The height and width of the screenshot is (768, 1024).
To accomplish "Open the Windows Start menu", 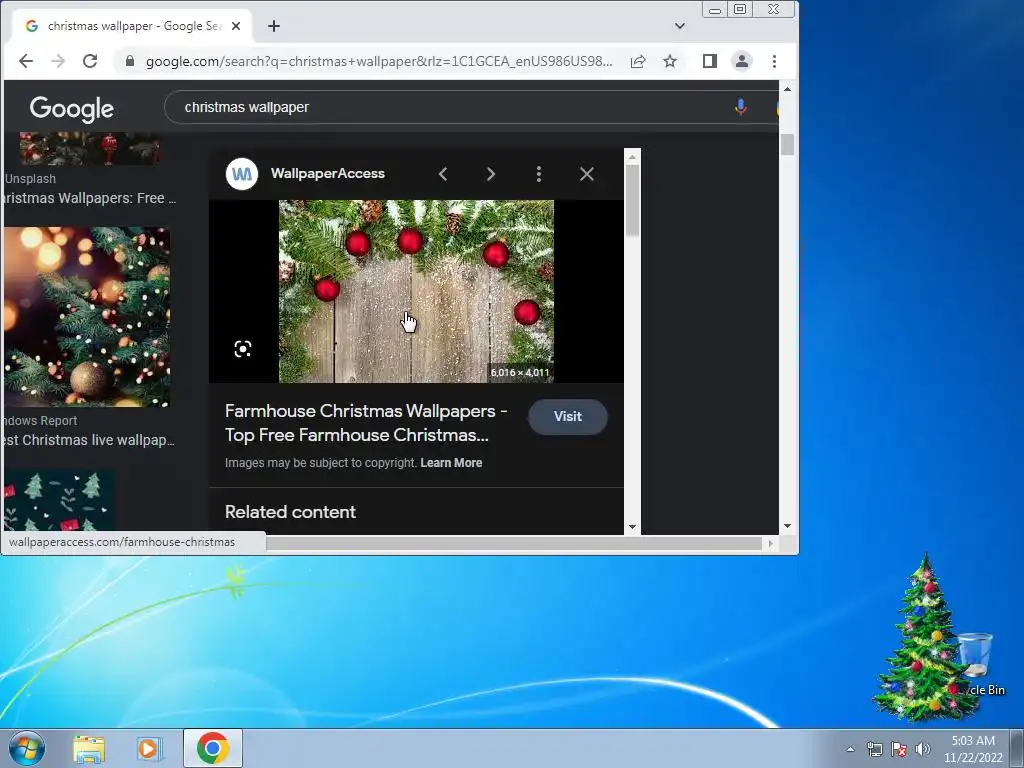I will pos(27,748).
